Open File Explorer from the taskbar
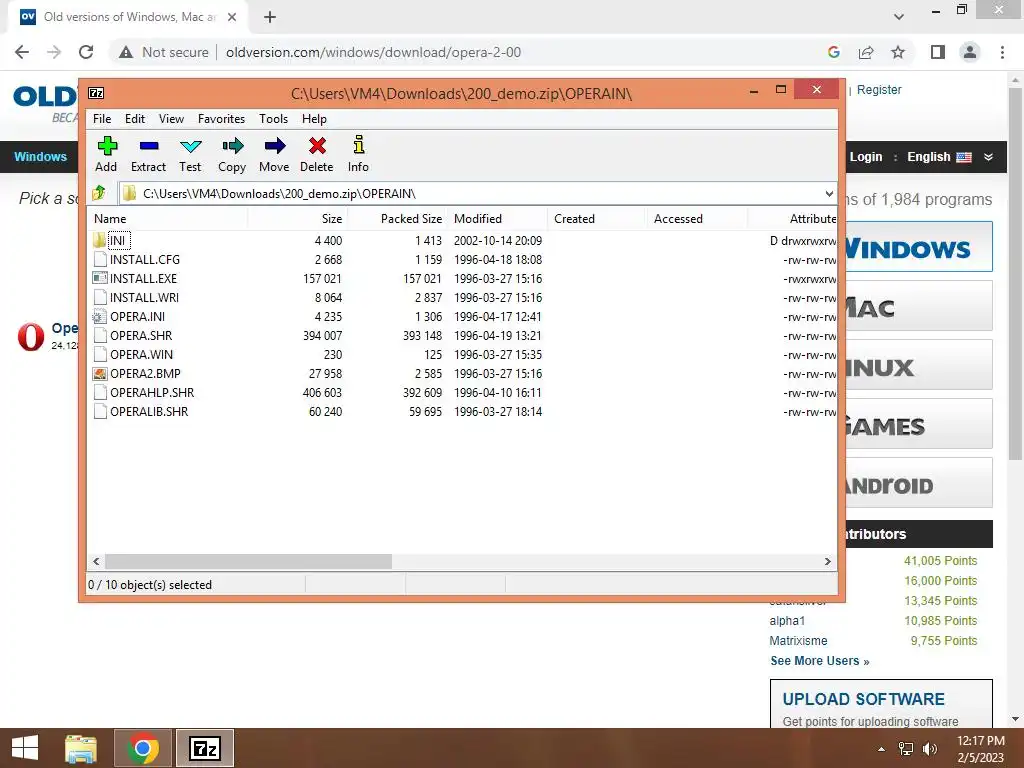Image resolution: width=1024 pixels, height=768 pixels. 81,748
